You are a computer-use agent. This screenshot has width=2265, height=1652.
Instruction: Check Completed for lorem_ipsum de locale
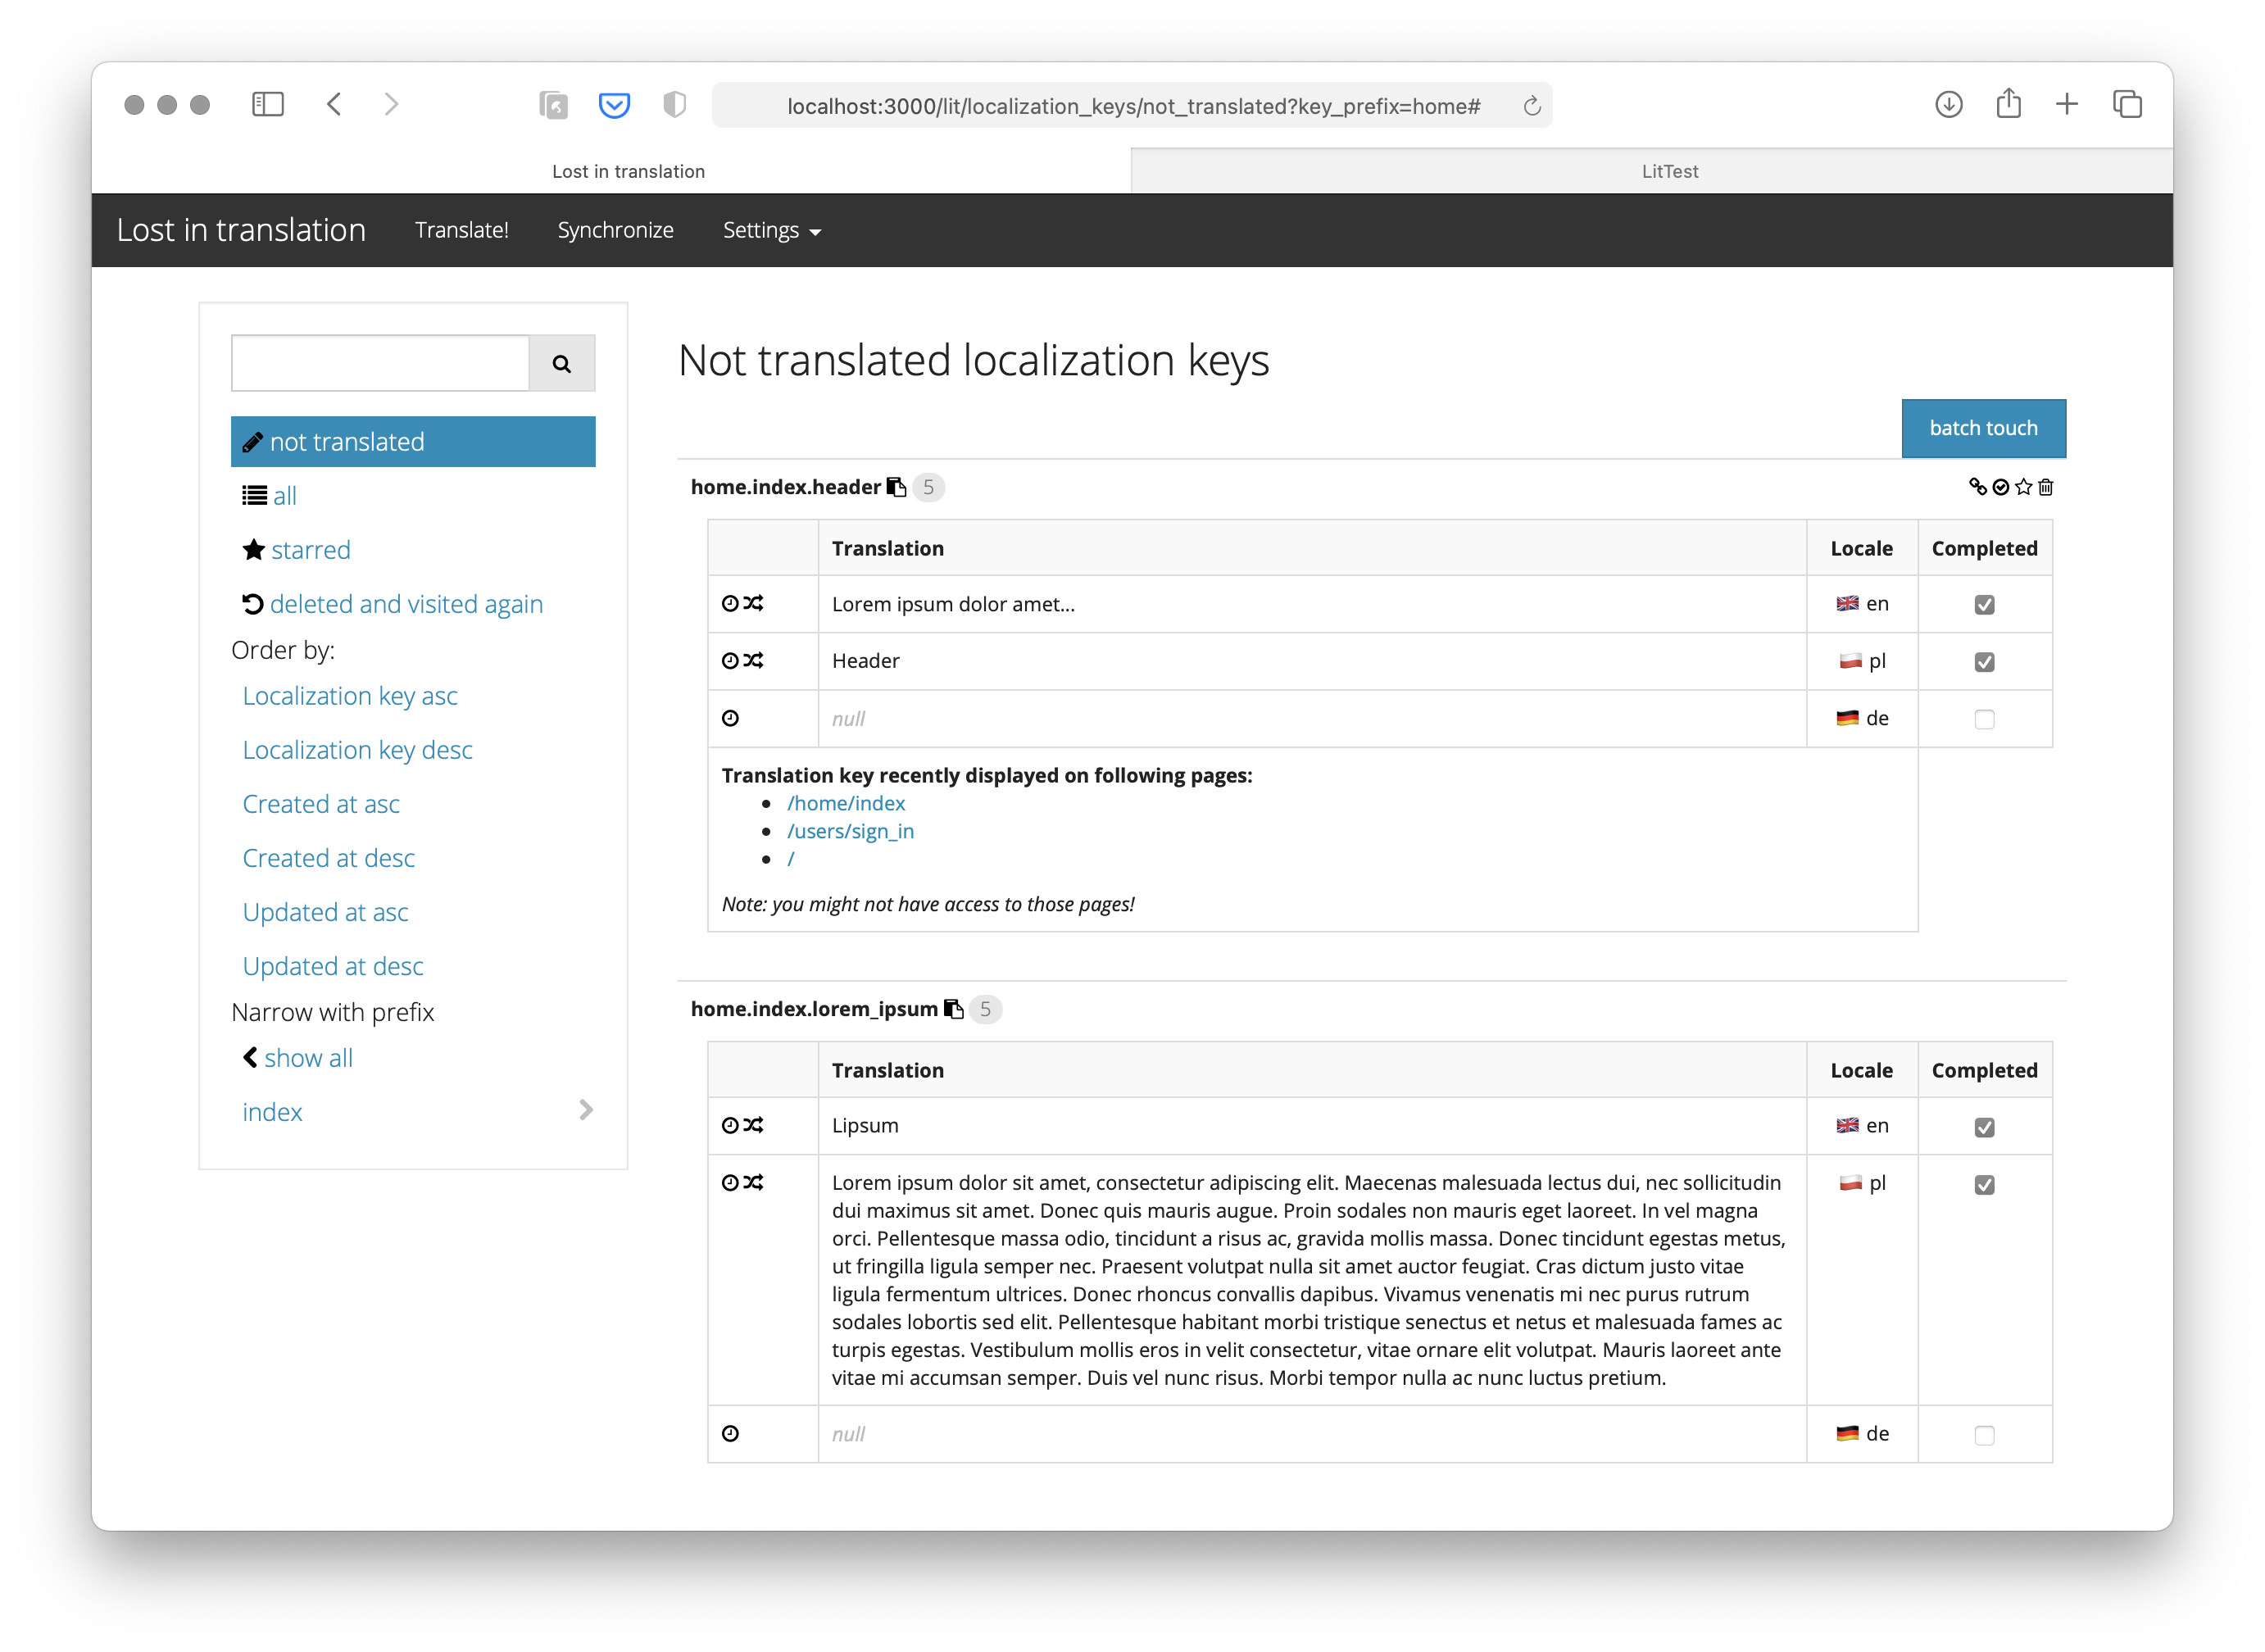1984,1435
